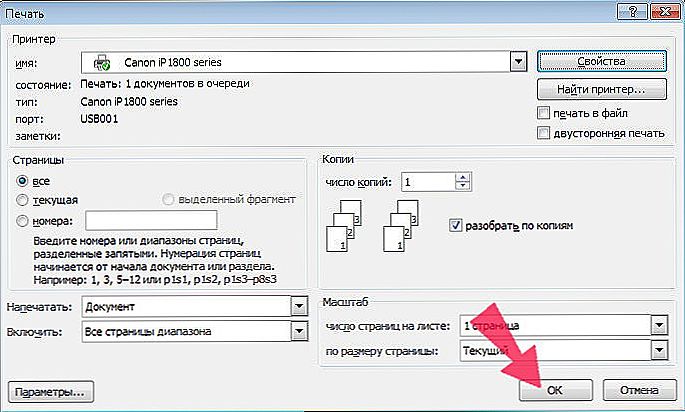
Task: Click the collated pages preview icon
Action: (344, 226)
